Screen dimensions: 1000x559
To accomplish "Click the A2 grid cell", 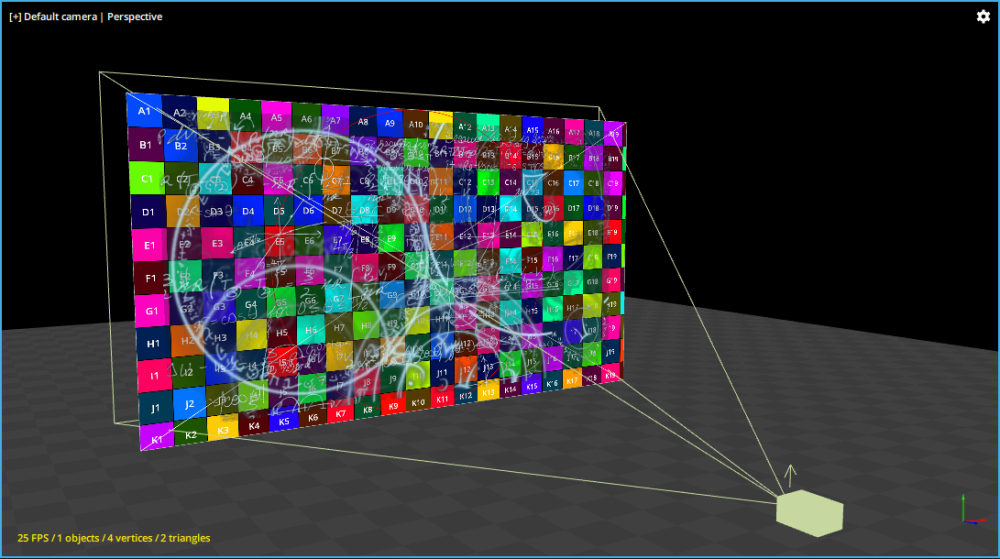I will [179, 113].
